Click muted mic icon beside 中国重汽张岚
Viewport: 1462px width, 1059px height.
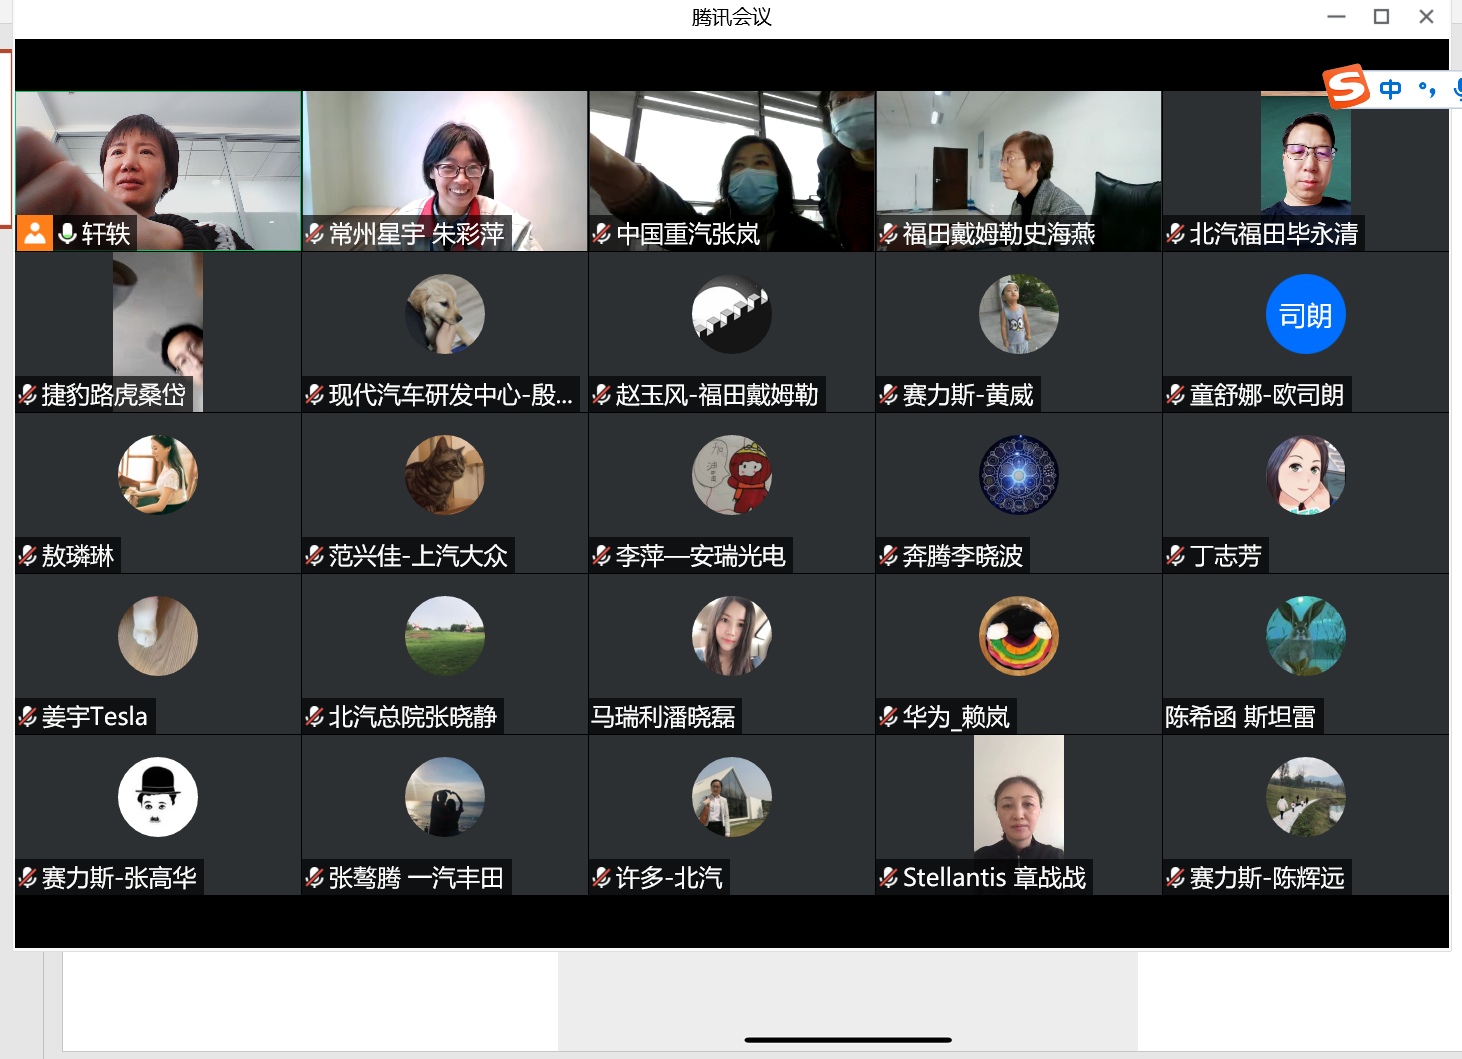[x=602, y=234]
